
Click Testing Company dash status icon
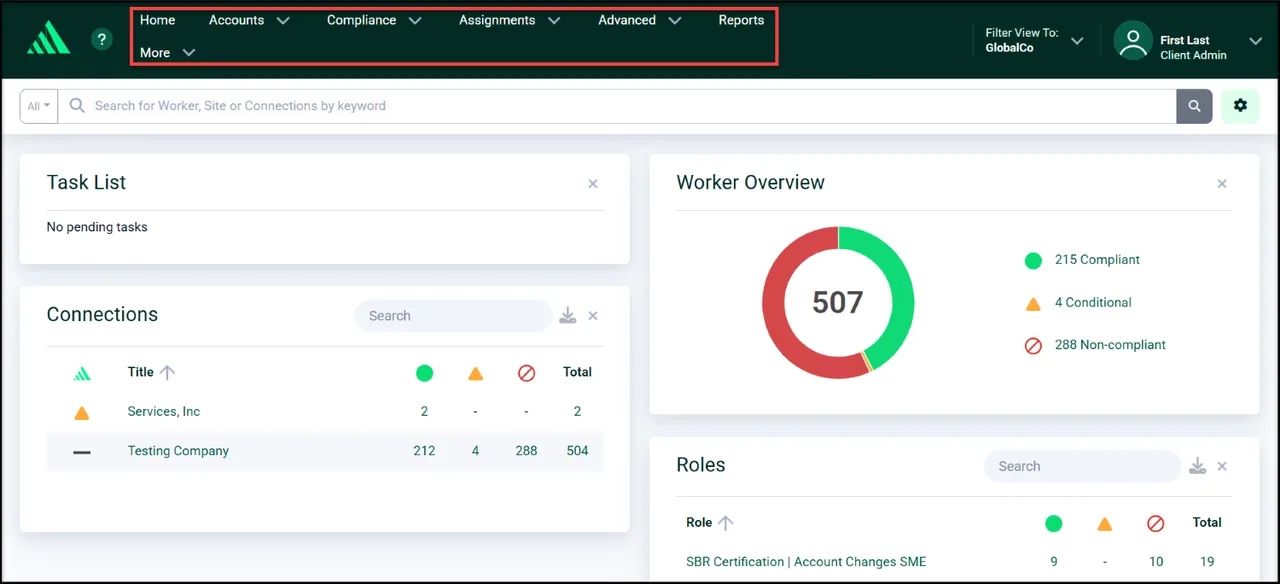(82, 452)
